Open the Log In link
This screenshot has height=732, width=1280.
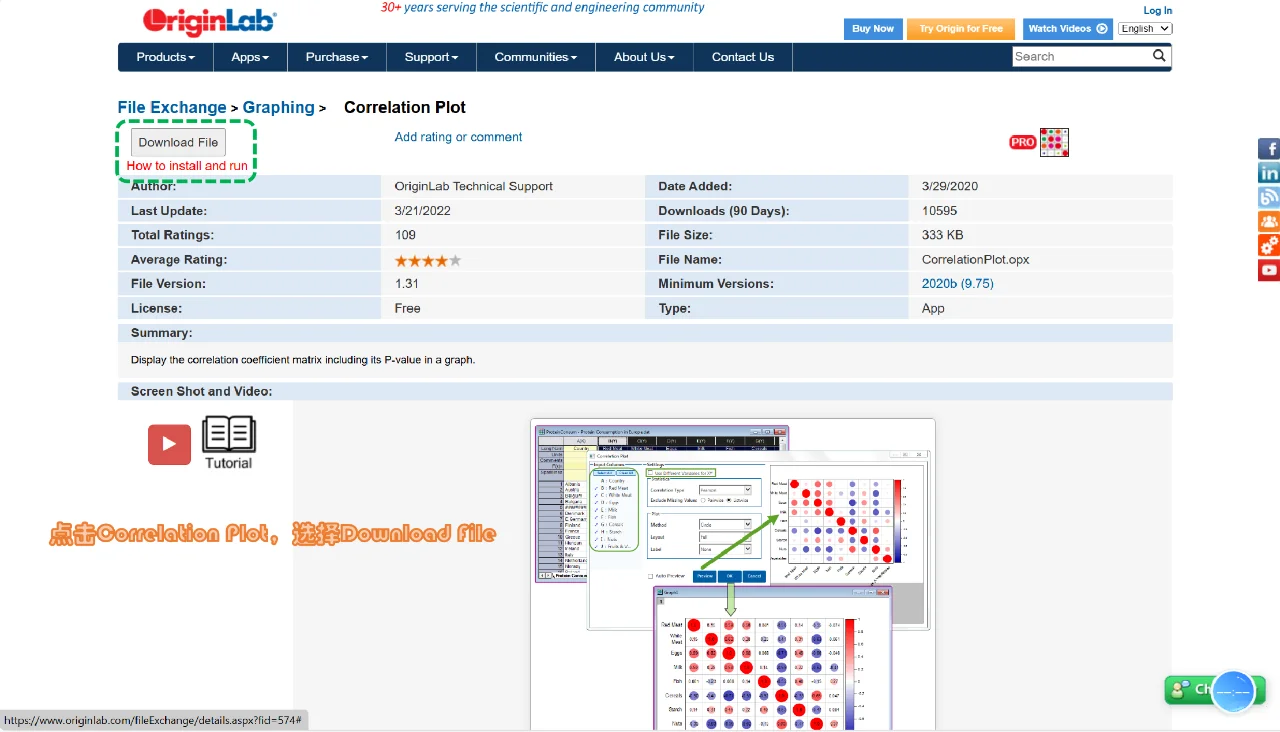pyautogui.click(x=1158, y=10)
